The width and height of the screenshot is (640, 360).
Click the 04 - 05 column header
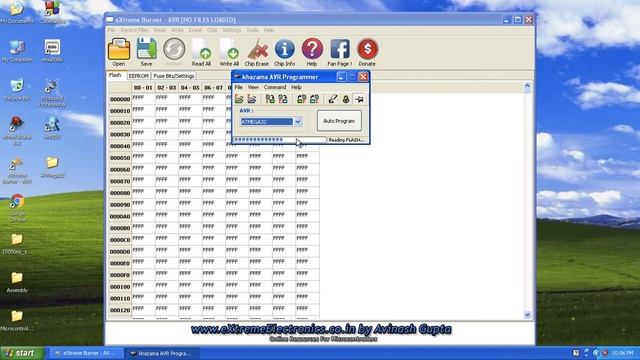coord(190,88)
